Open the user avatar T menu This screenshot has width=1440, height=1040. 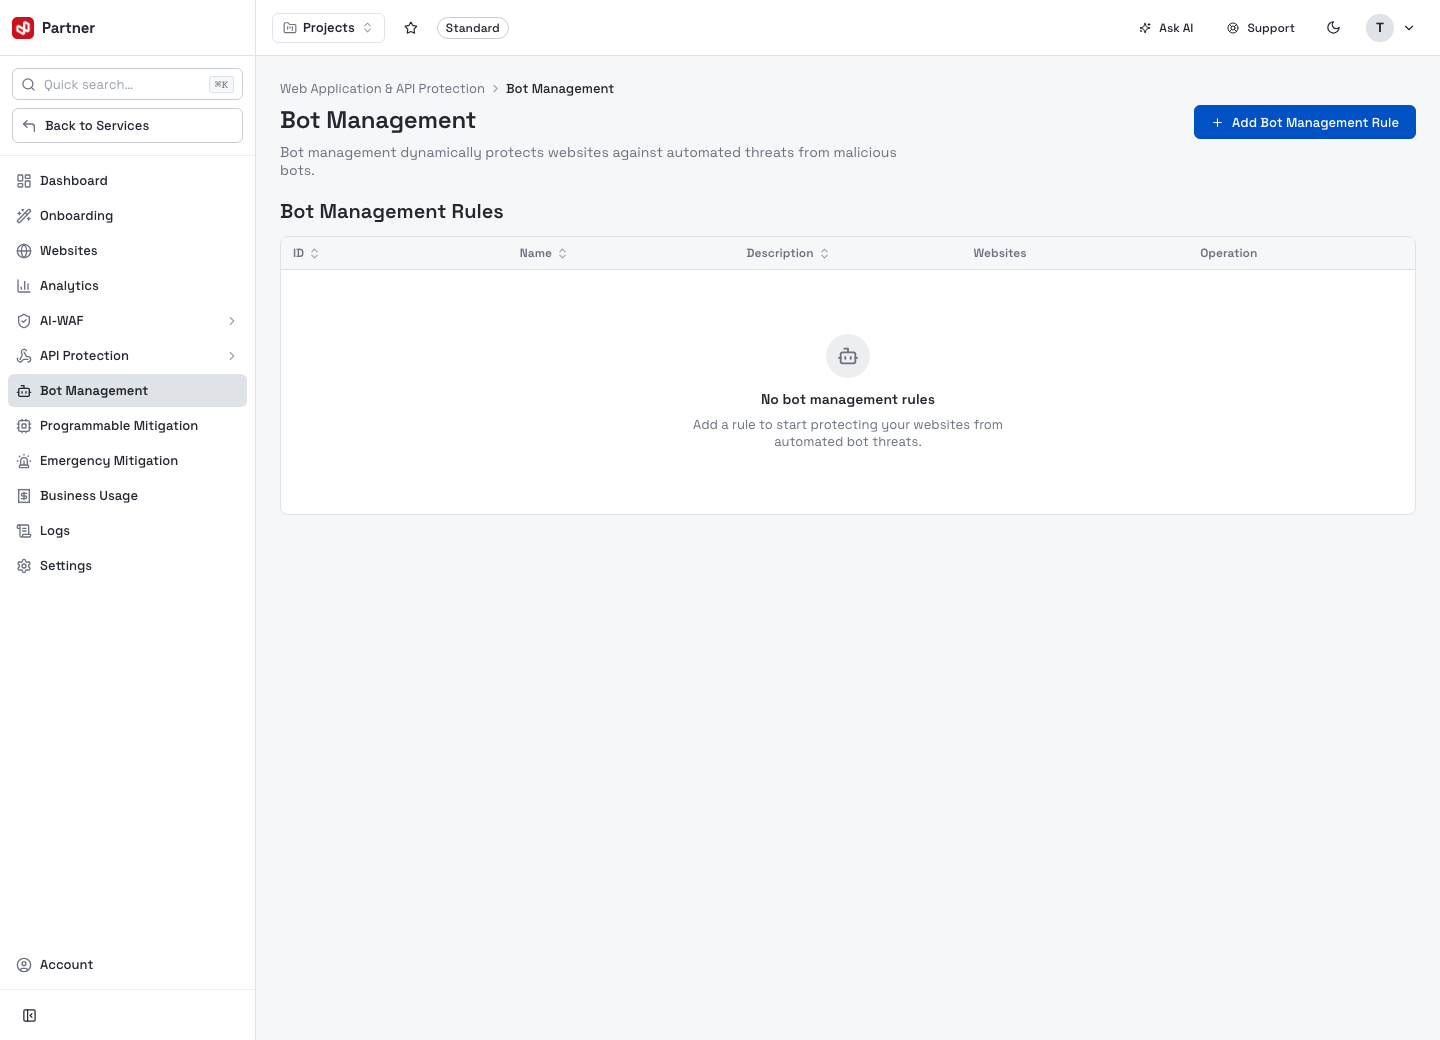pos(1380,28)
